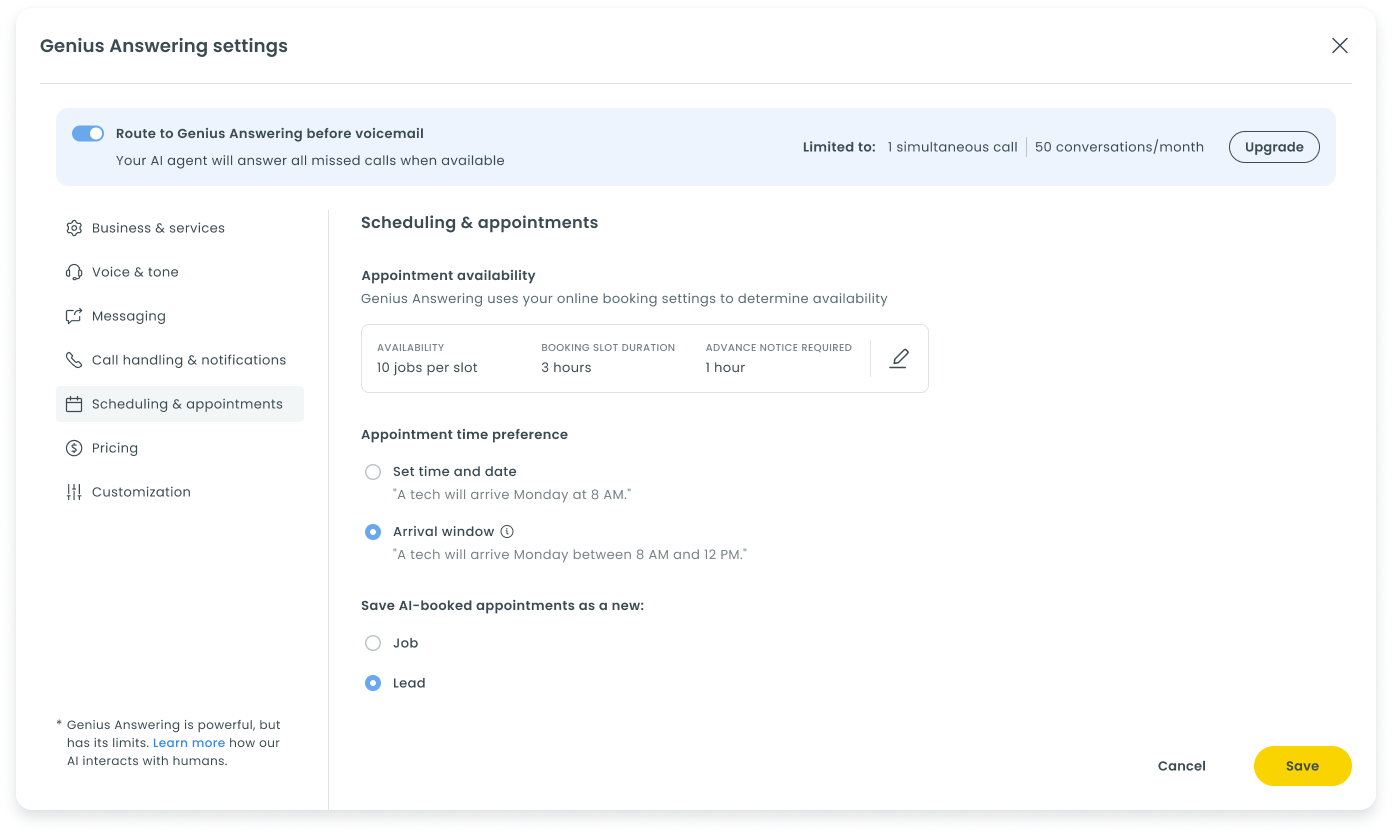Select the Arrival window radio button

(373, 532)
